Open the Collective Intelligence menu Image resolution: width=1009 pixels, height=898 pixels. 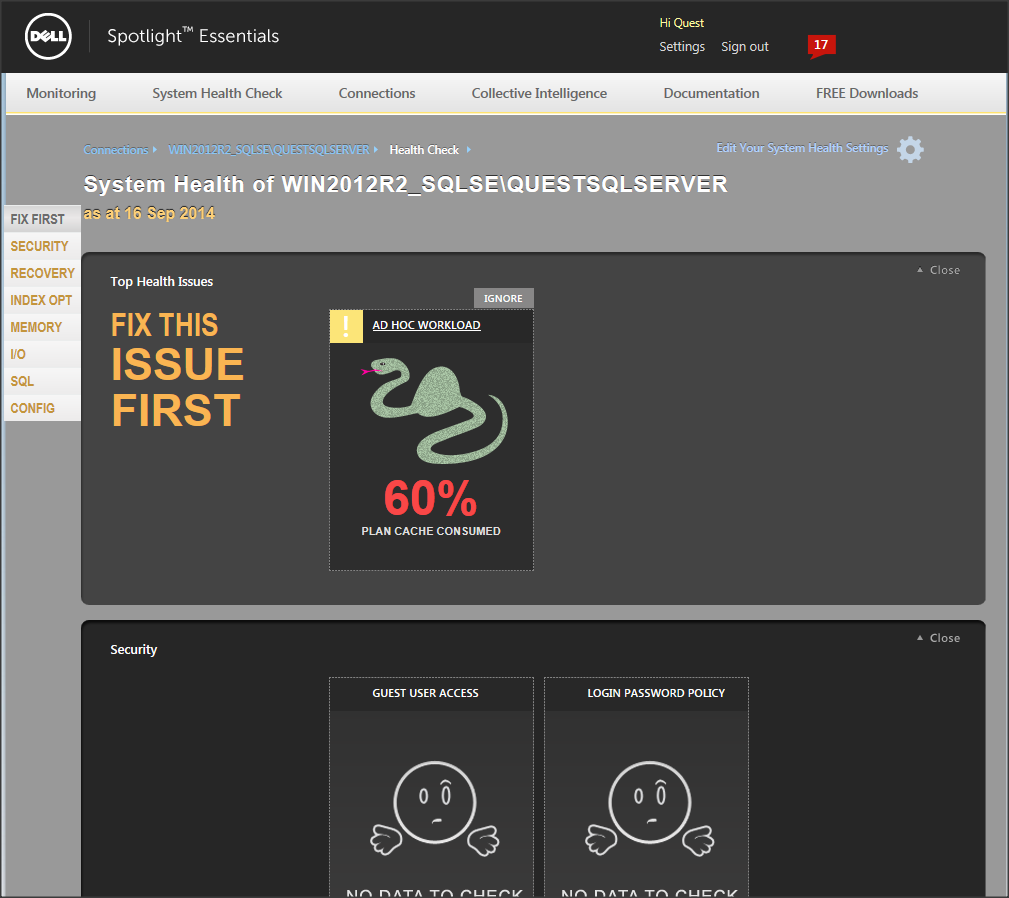click(539, 93)
